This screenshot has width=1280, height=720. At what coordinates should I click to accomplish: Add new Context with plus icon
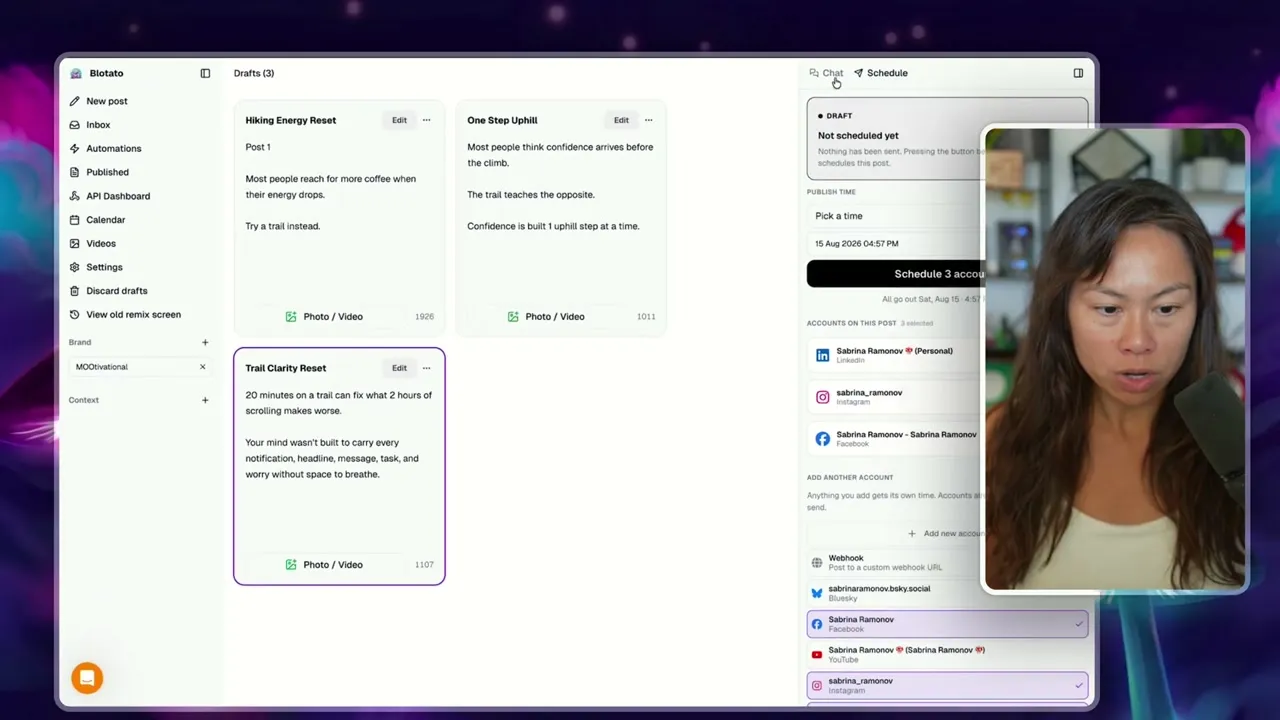[205, 400]
